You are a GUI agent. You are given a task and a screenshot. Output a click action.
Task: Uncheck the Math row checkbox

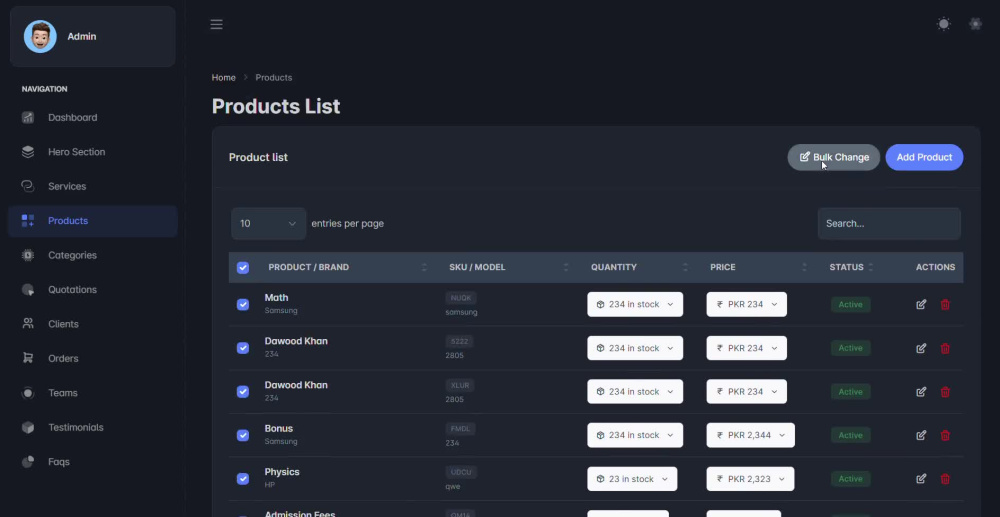pos(243,305)
